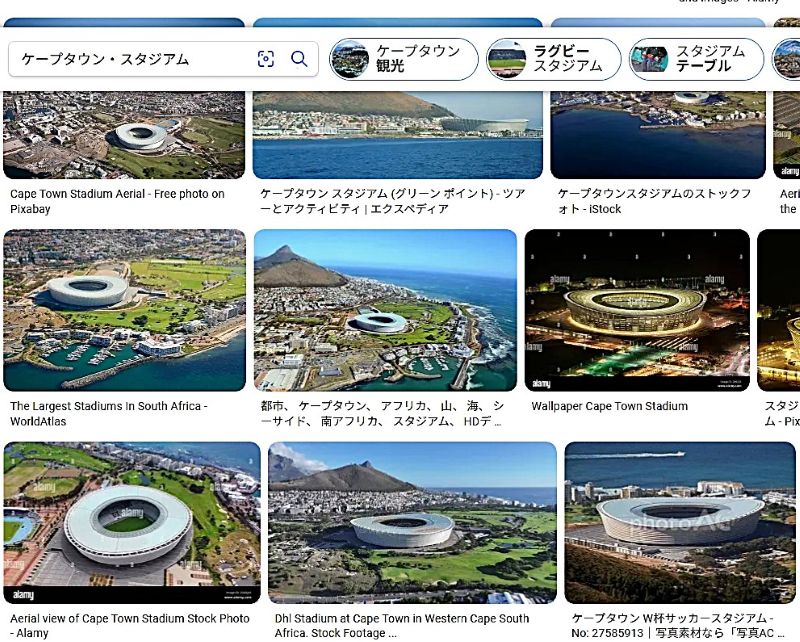Select the スタジアム テーブル suggestion chip

pyautogui.click(x=696, y=59)
